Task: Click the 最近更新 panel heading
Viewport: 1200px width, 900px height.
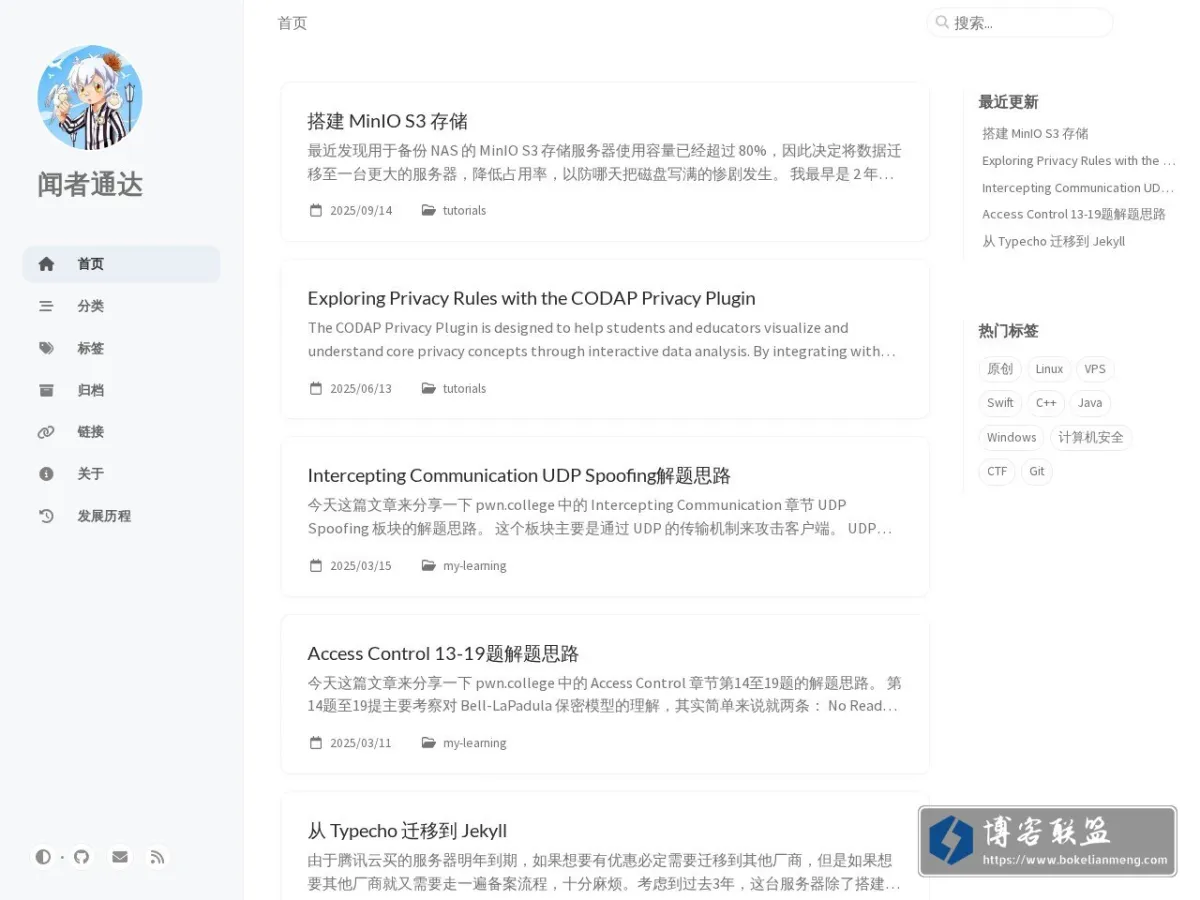Action: coord(1008,102)
